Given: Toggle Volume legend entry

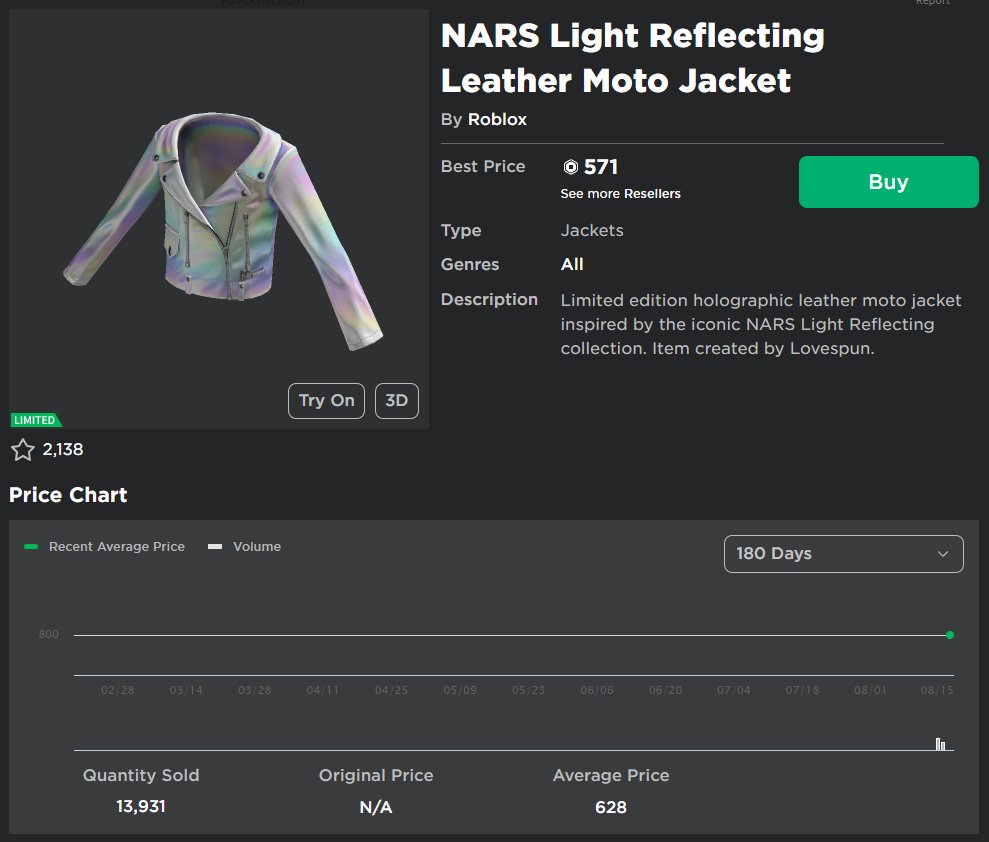Looking at the screenshot, I should click(x=245, y=547).
